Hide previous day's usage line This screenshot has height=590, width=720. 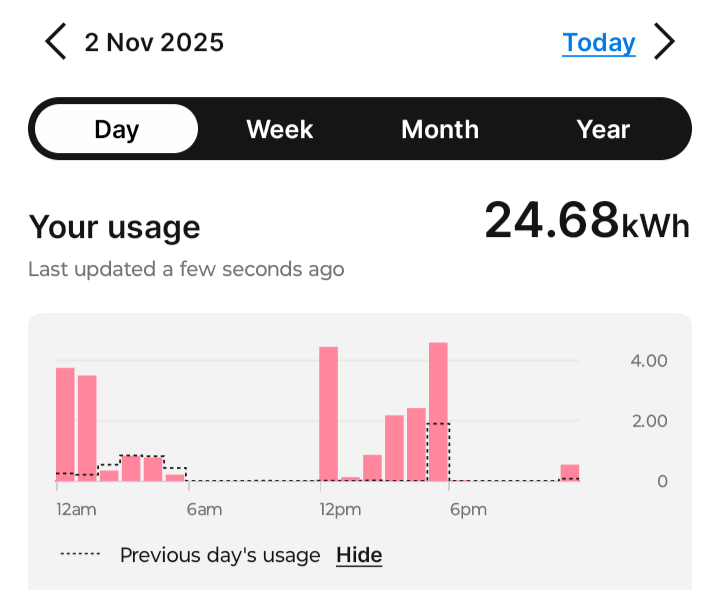[x=359, y=555]
